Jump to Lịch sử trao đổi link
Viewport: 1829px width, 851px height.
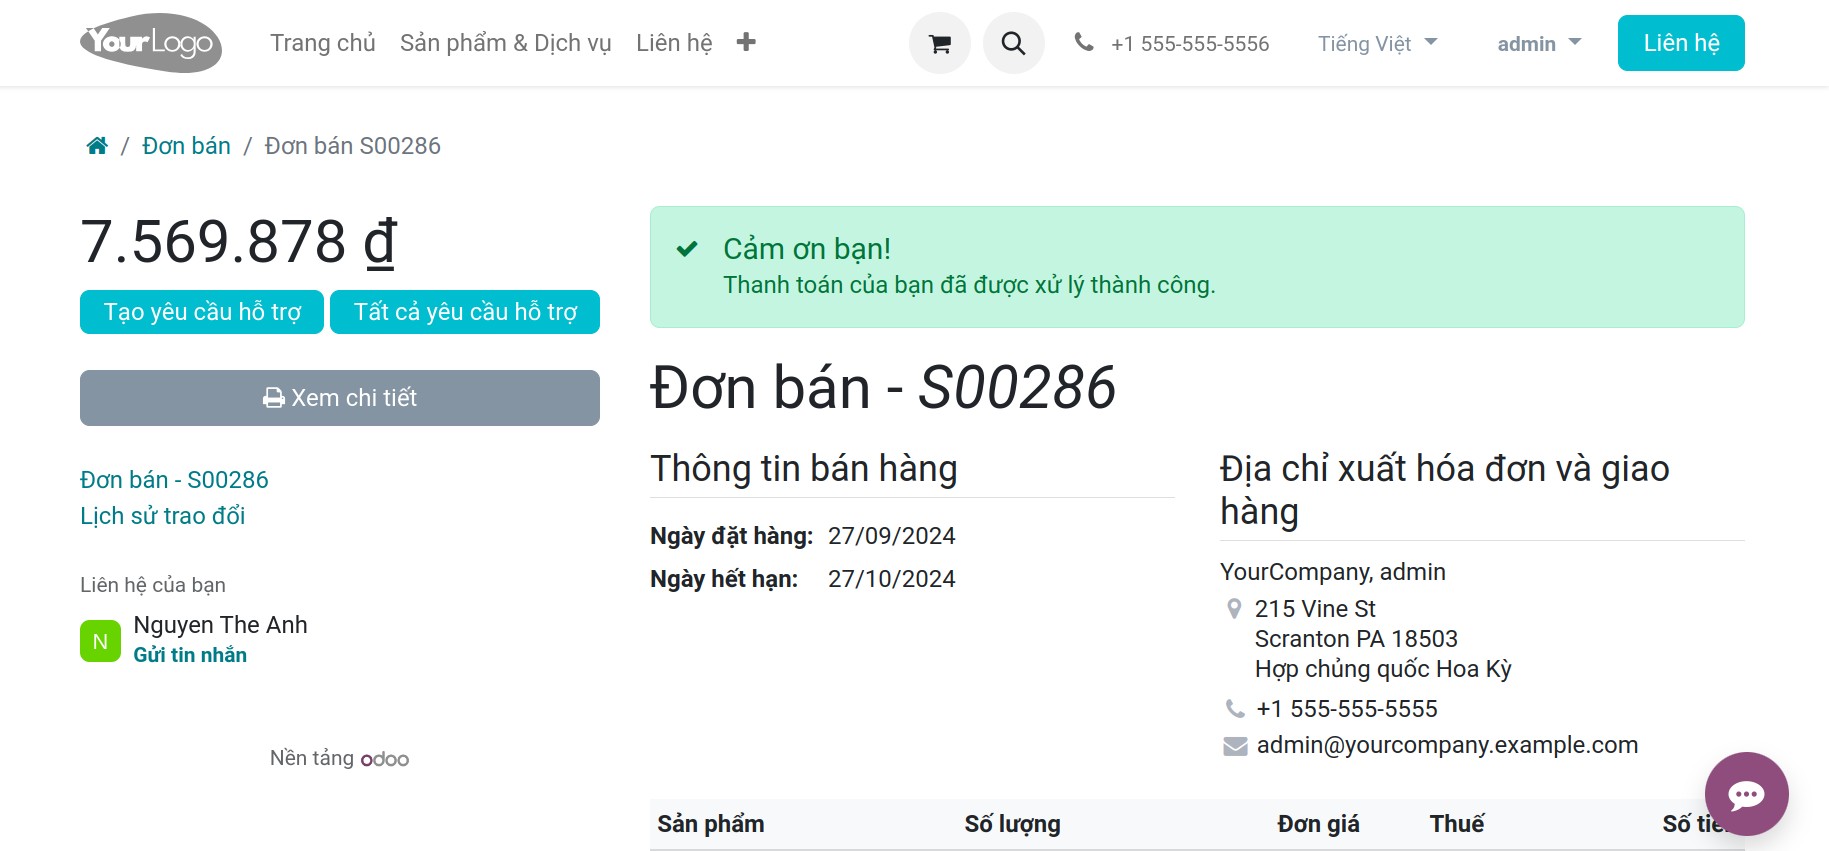point(162,516)
